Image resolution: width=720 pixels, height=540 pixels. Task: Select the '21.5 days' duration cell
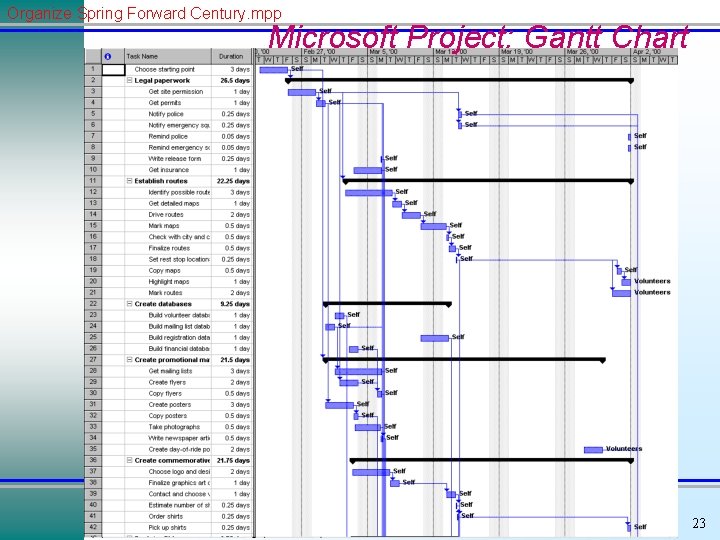(x=231, y=360)
